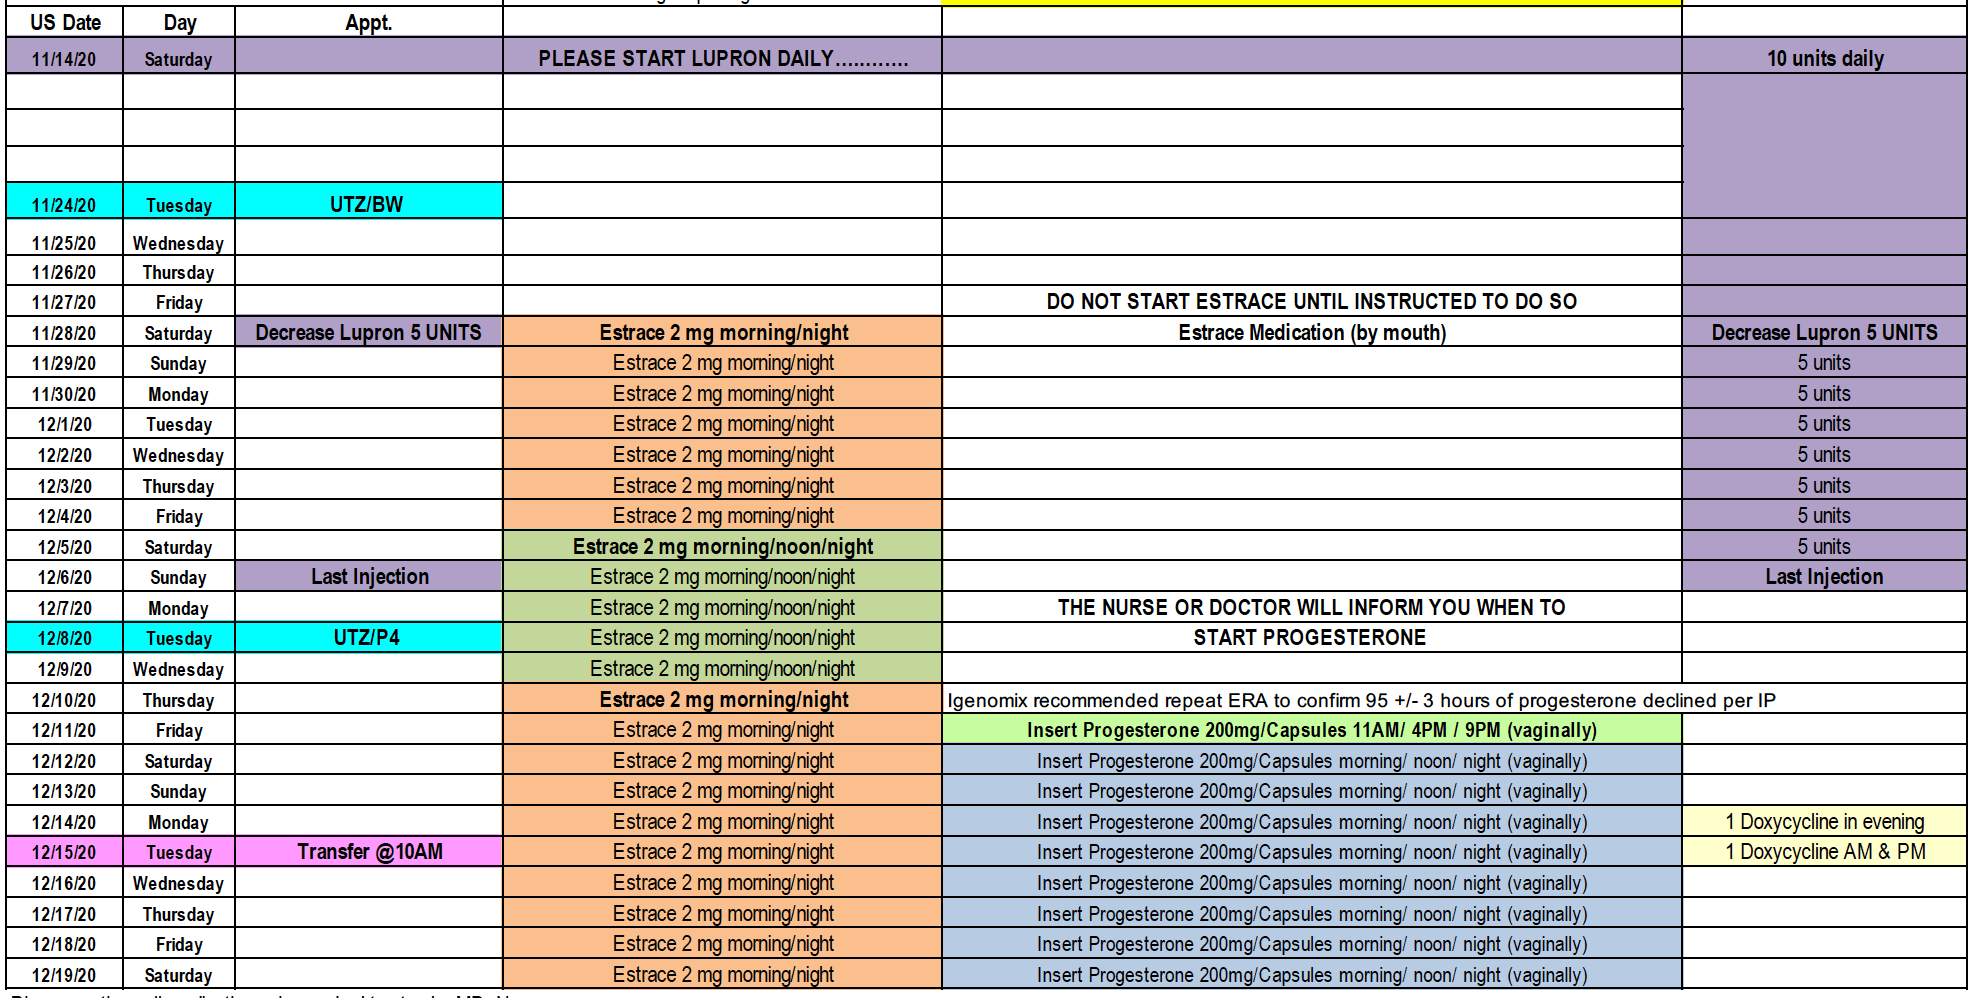Select the US Date column header

click(x=65, y=22)
